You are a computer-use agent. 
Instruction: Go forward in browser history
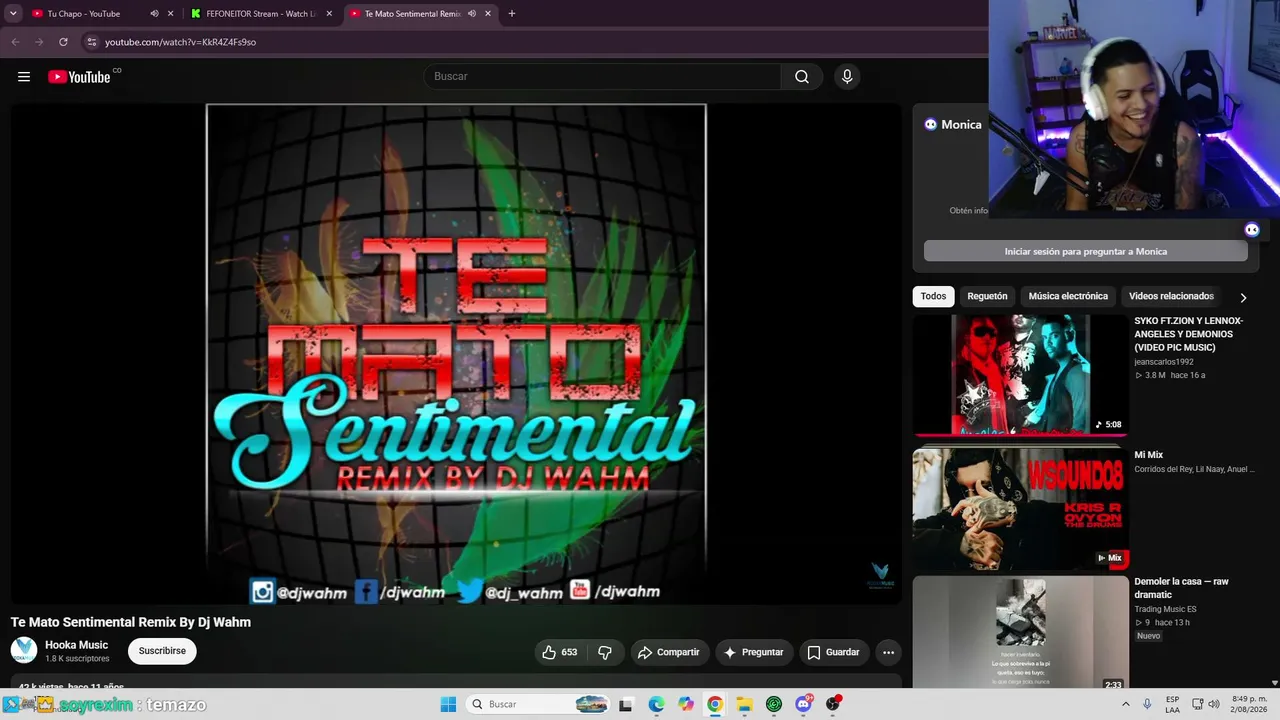pos(39,42)
